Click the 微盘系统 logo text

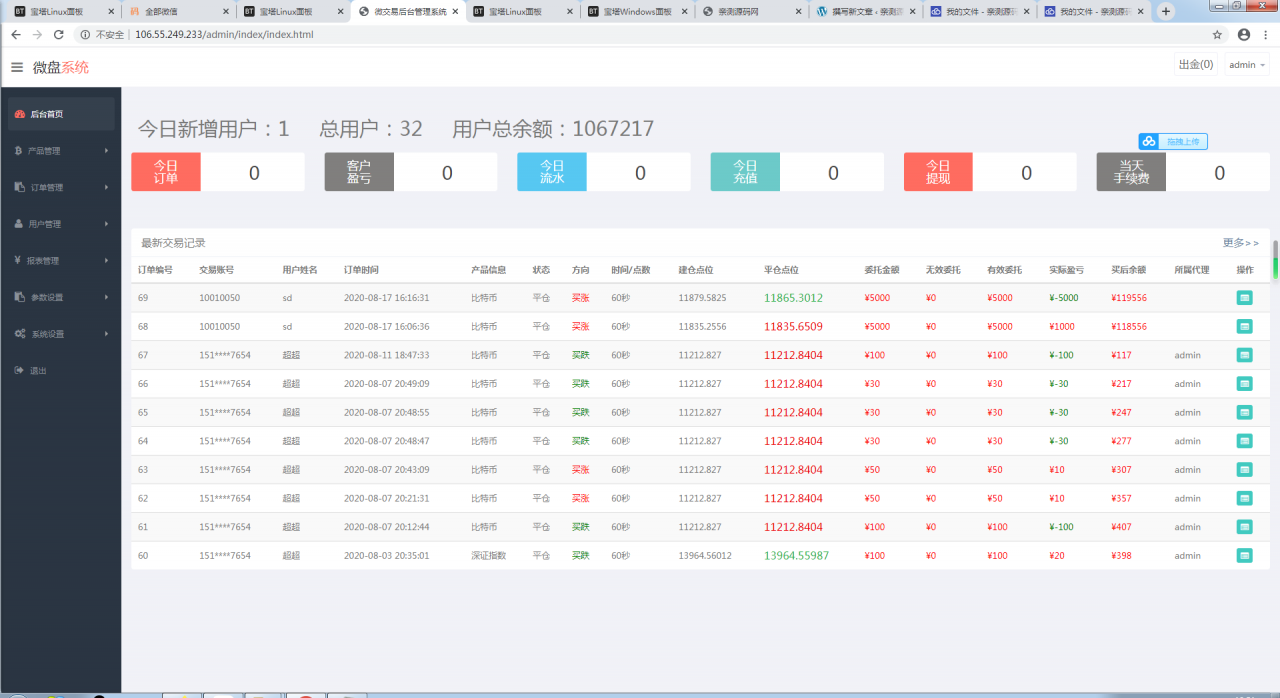pyautogui.click(x=61, y=67)
